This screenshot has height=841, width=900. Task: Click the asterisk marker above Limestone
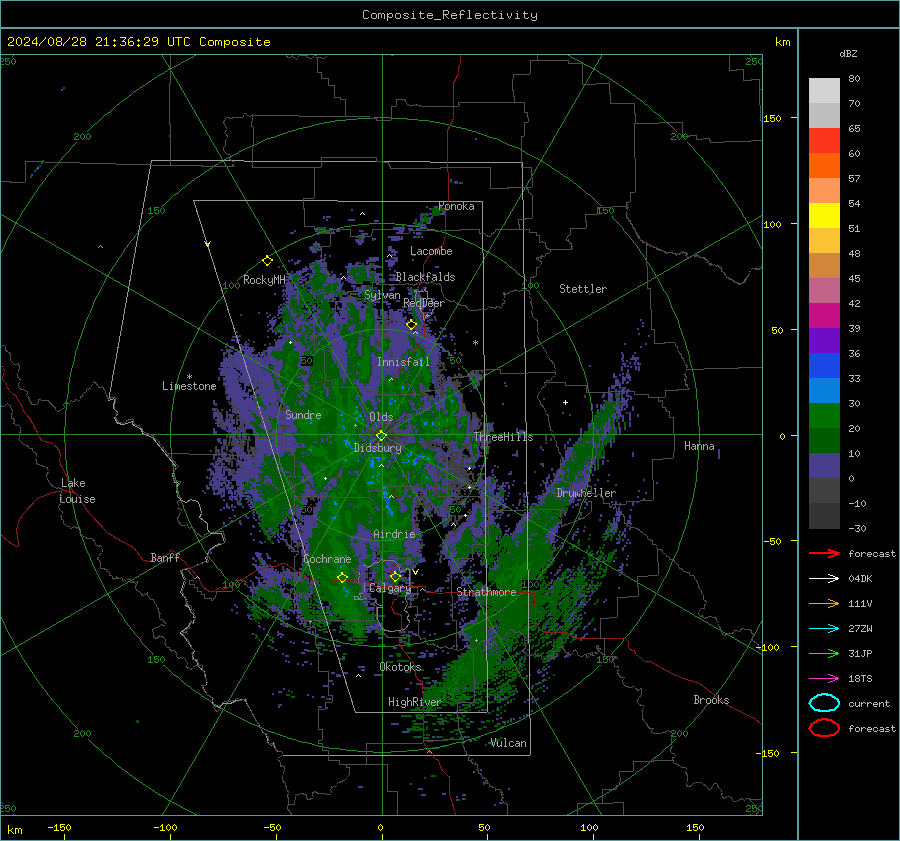[x=189, y=377]
